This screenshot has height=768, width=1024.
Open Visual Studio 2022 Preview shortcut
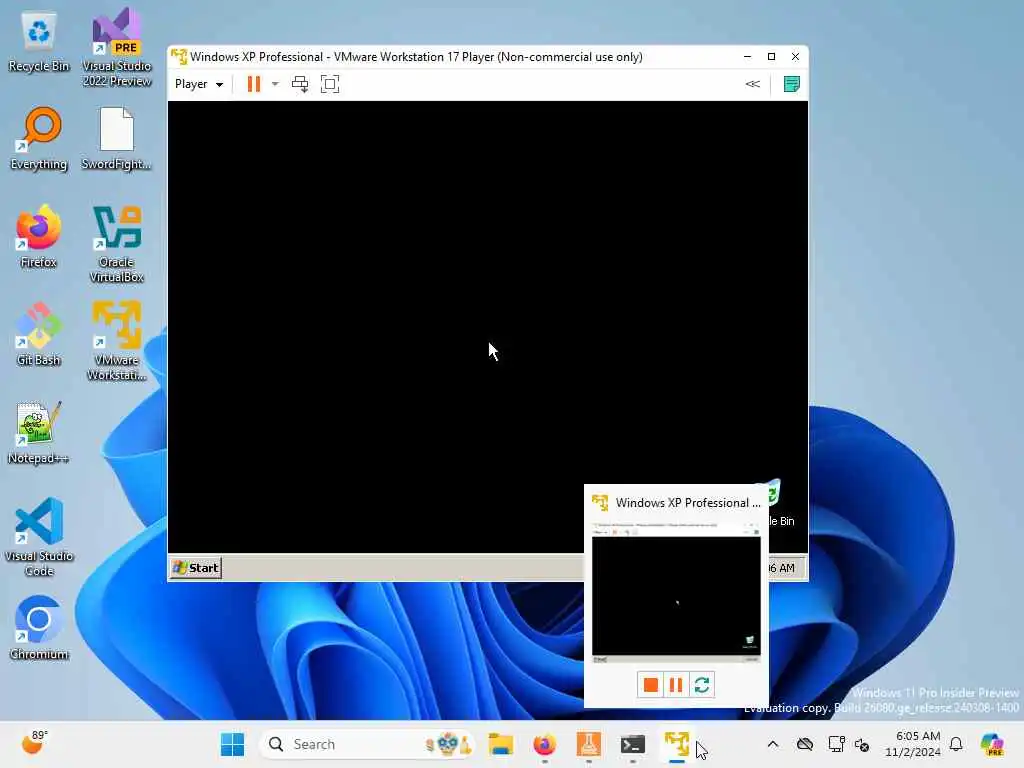117,48
